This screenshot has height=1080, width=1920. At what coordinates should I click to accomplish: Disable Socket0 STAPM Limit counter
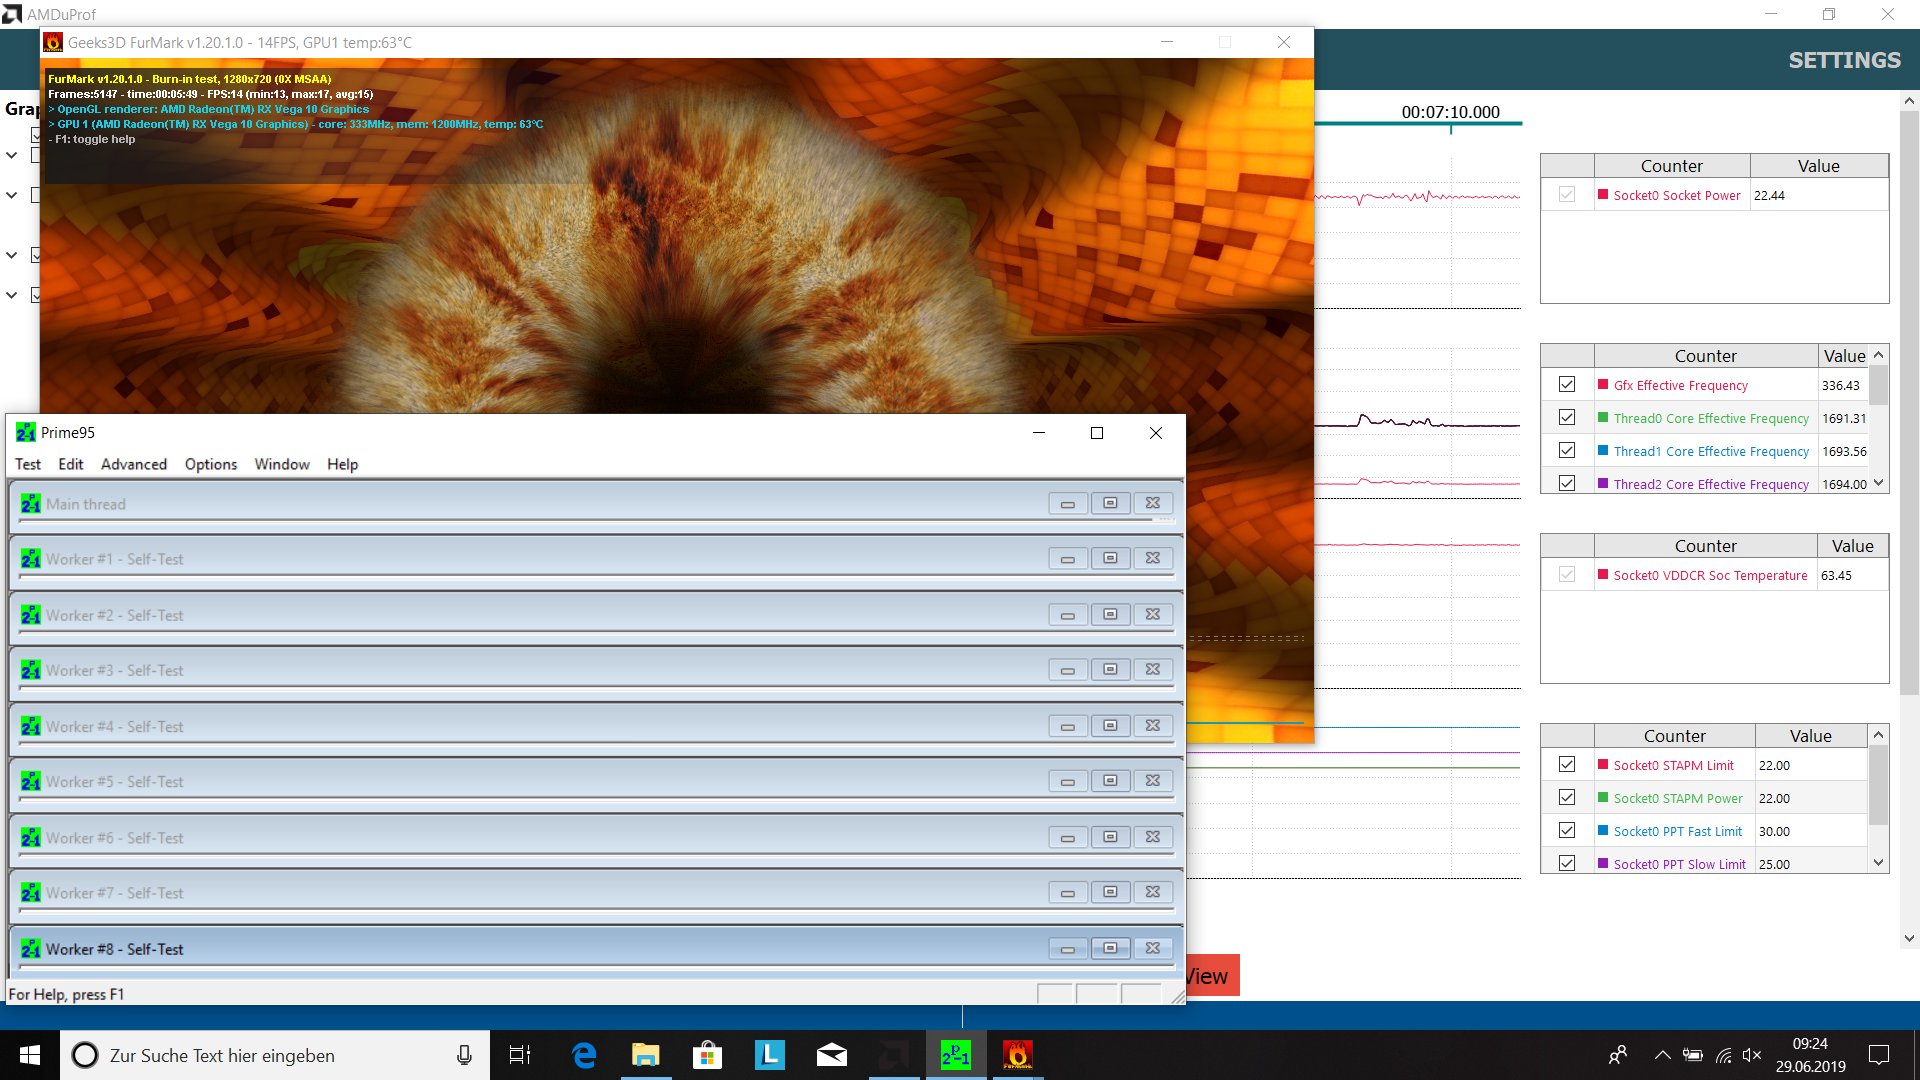tap(1567, 765)
